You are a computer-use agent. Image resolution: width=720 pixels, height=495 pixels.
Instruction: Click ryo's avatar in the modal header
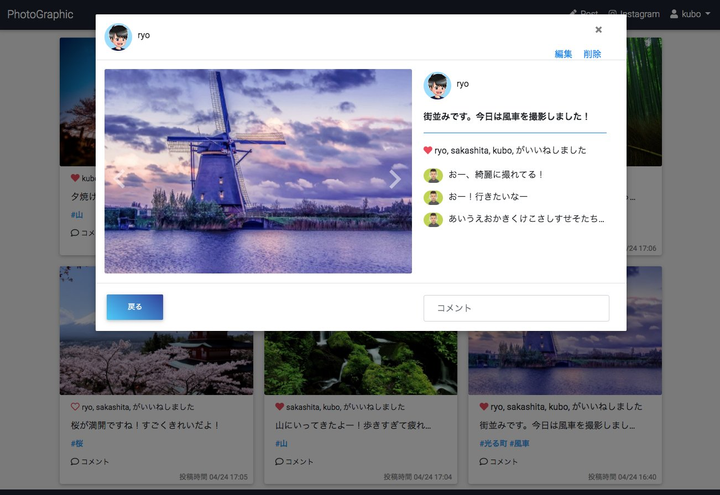coord(118,37)
